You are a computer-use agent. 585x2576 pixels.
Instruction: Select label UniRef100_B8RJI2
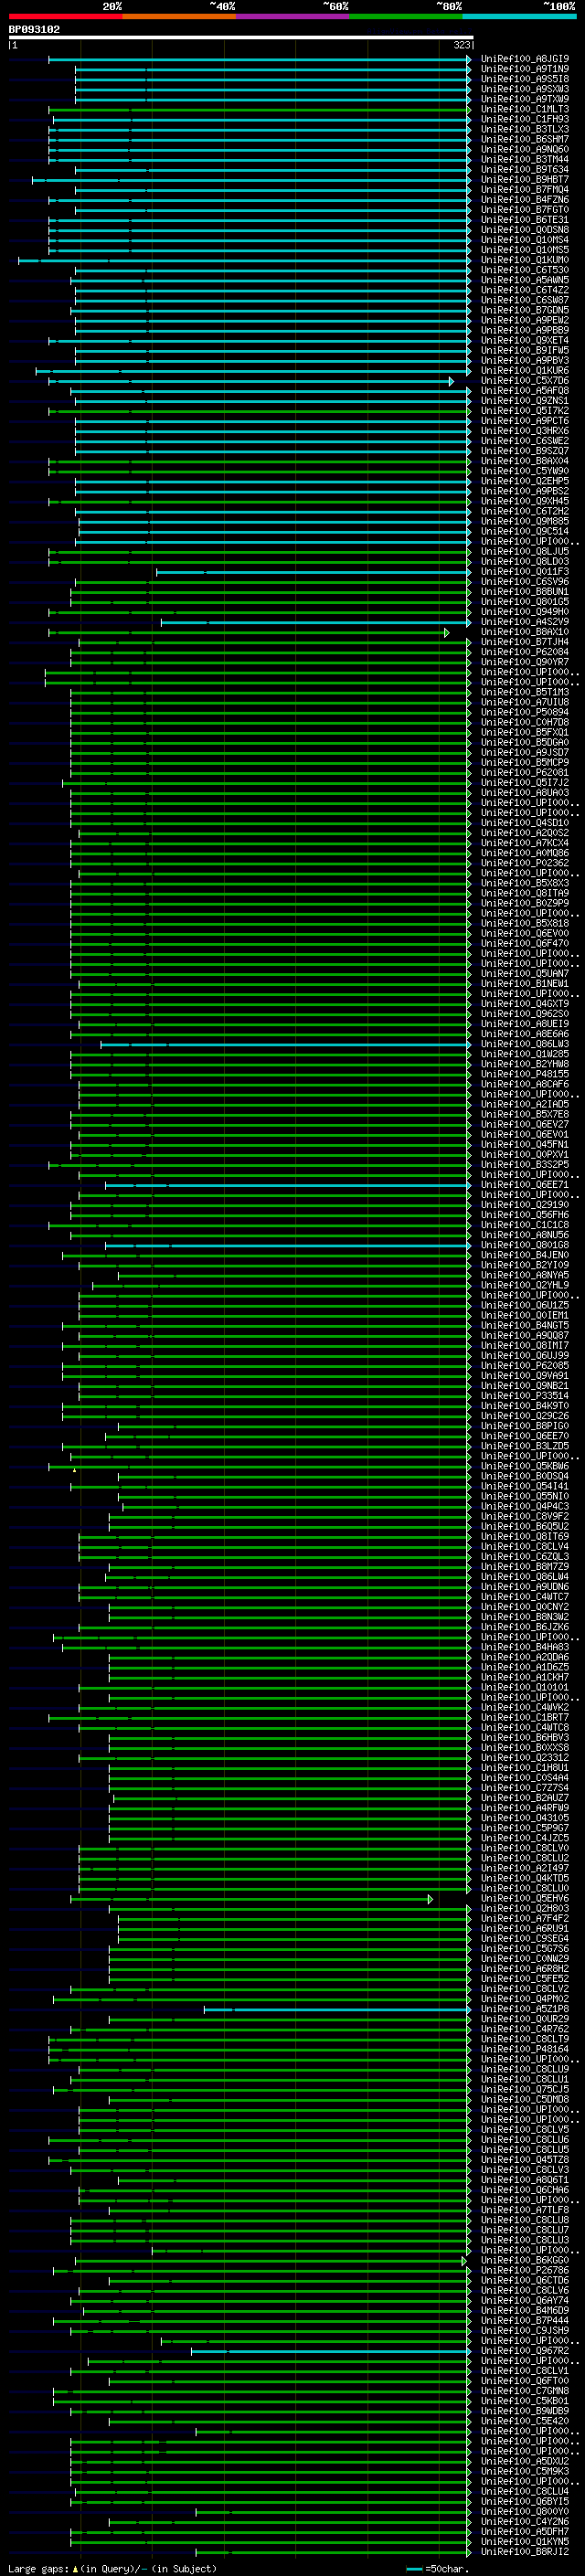(525, 2551)
